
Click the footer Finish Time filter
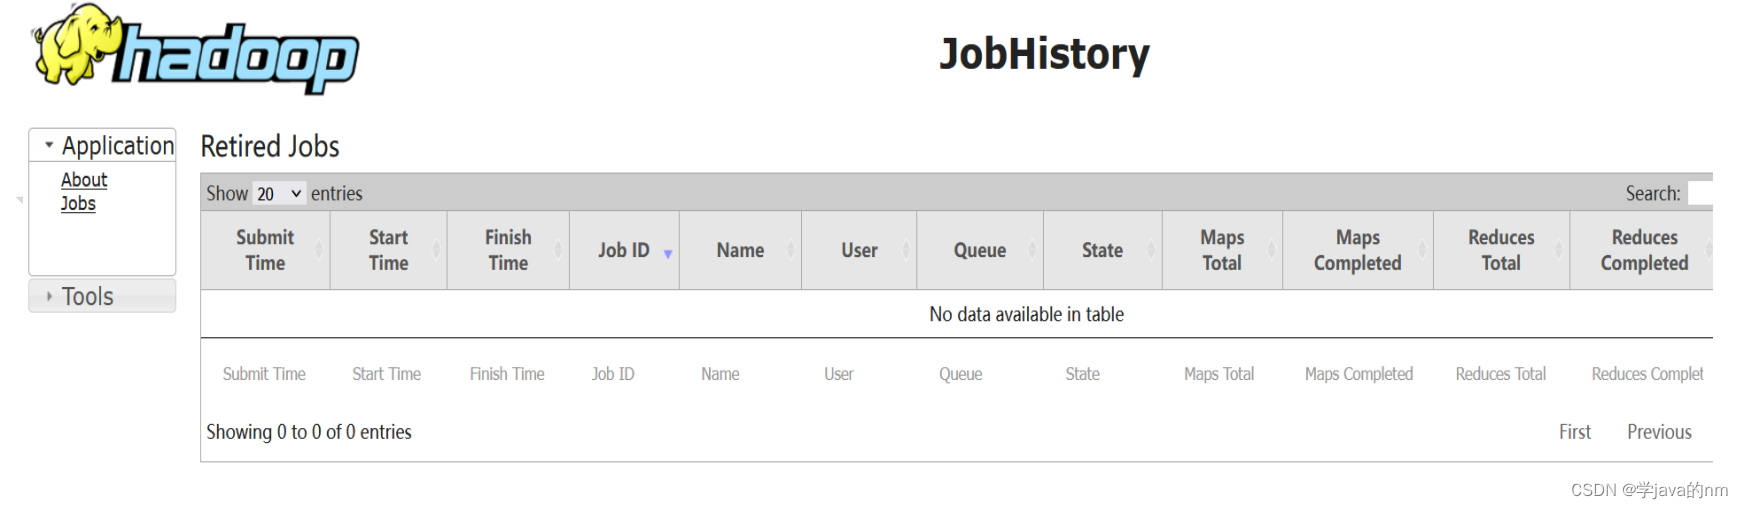(x=507, y=374)
